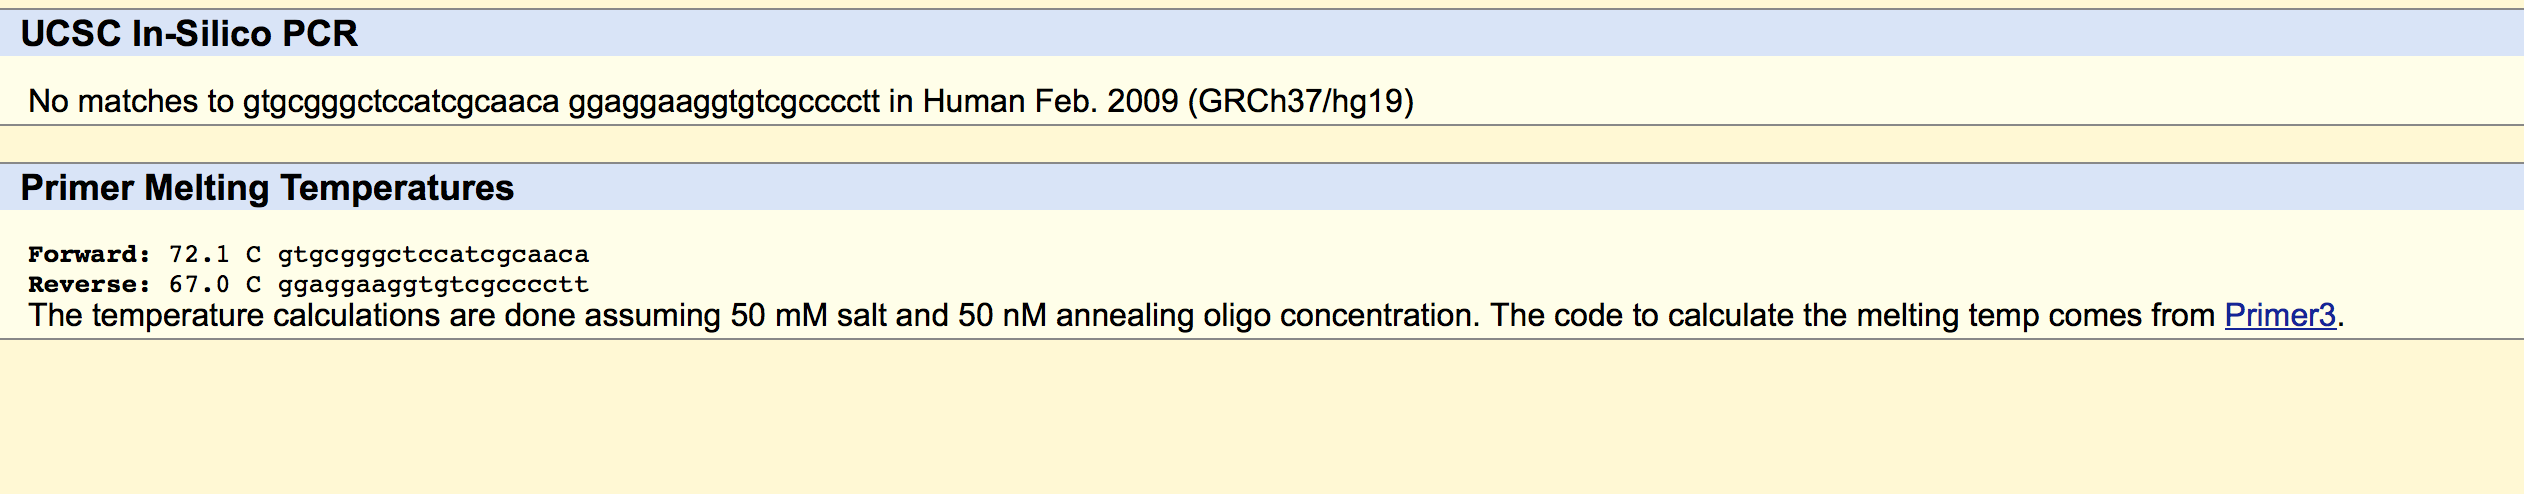Click the bold "Forward:" label
This screenshot has height=494, width=2524.
click(89, 254)
